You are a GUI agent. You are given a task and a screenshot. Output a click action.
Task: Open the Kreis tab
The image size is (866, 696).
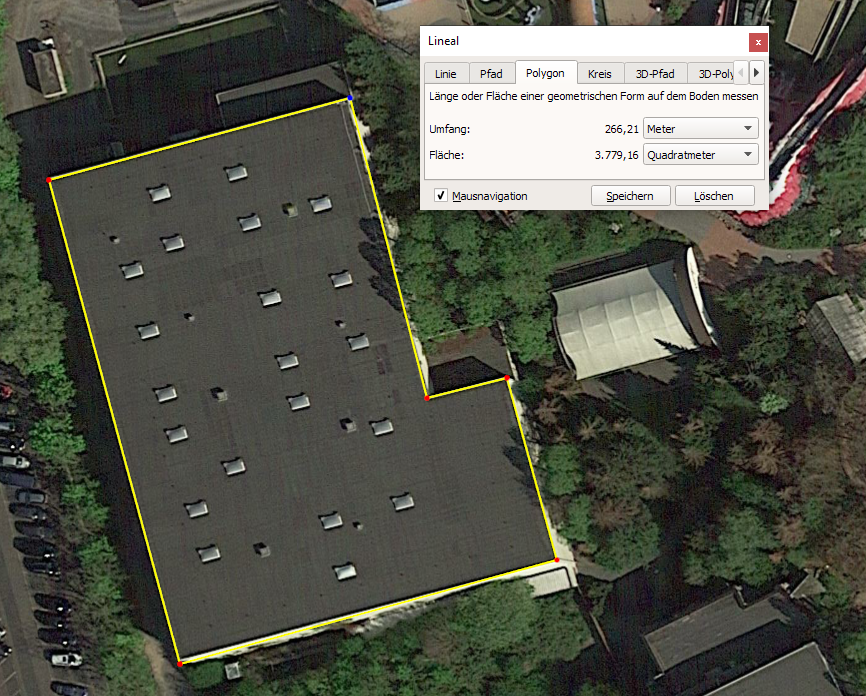599,74
